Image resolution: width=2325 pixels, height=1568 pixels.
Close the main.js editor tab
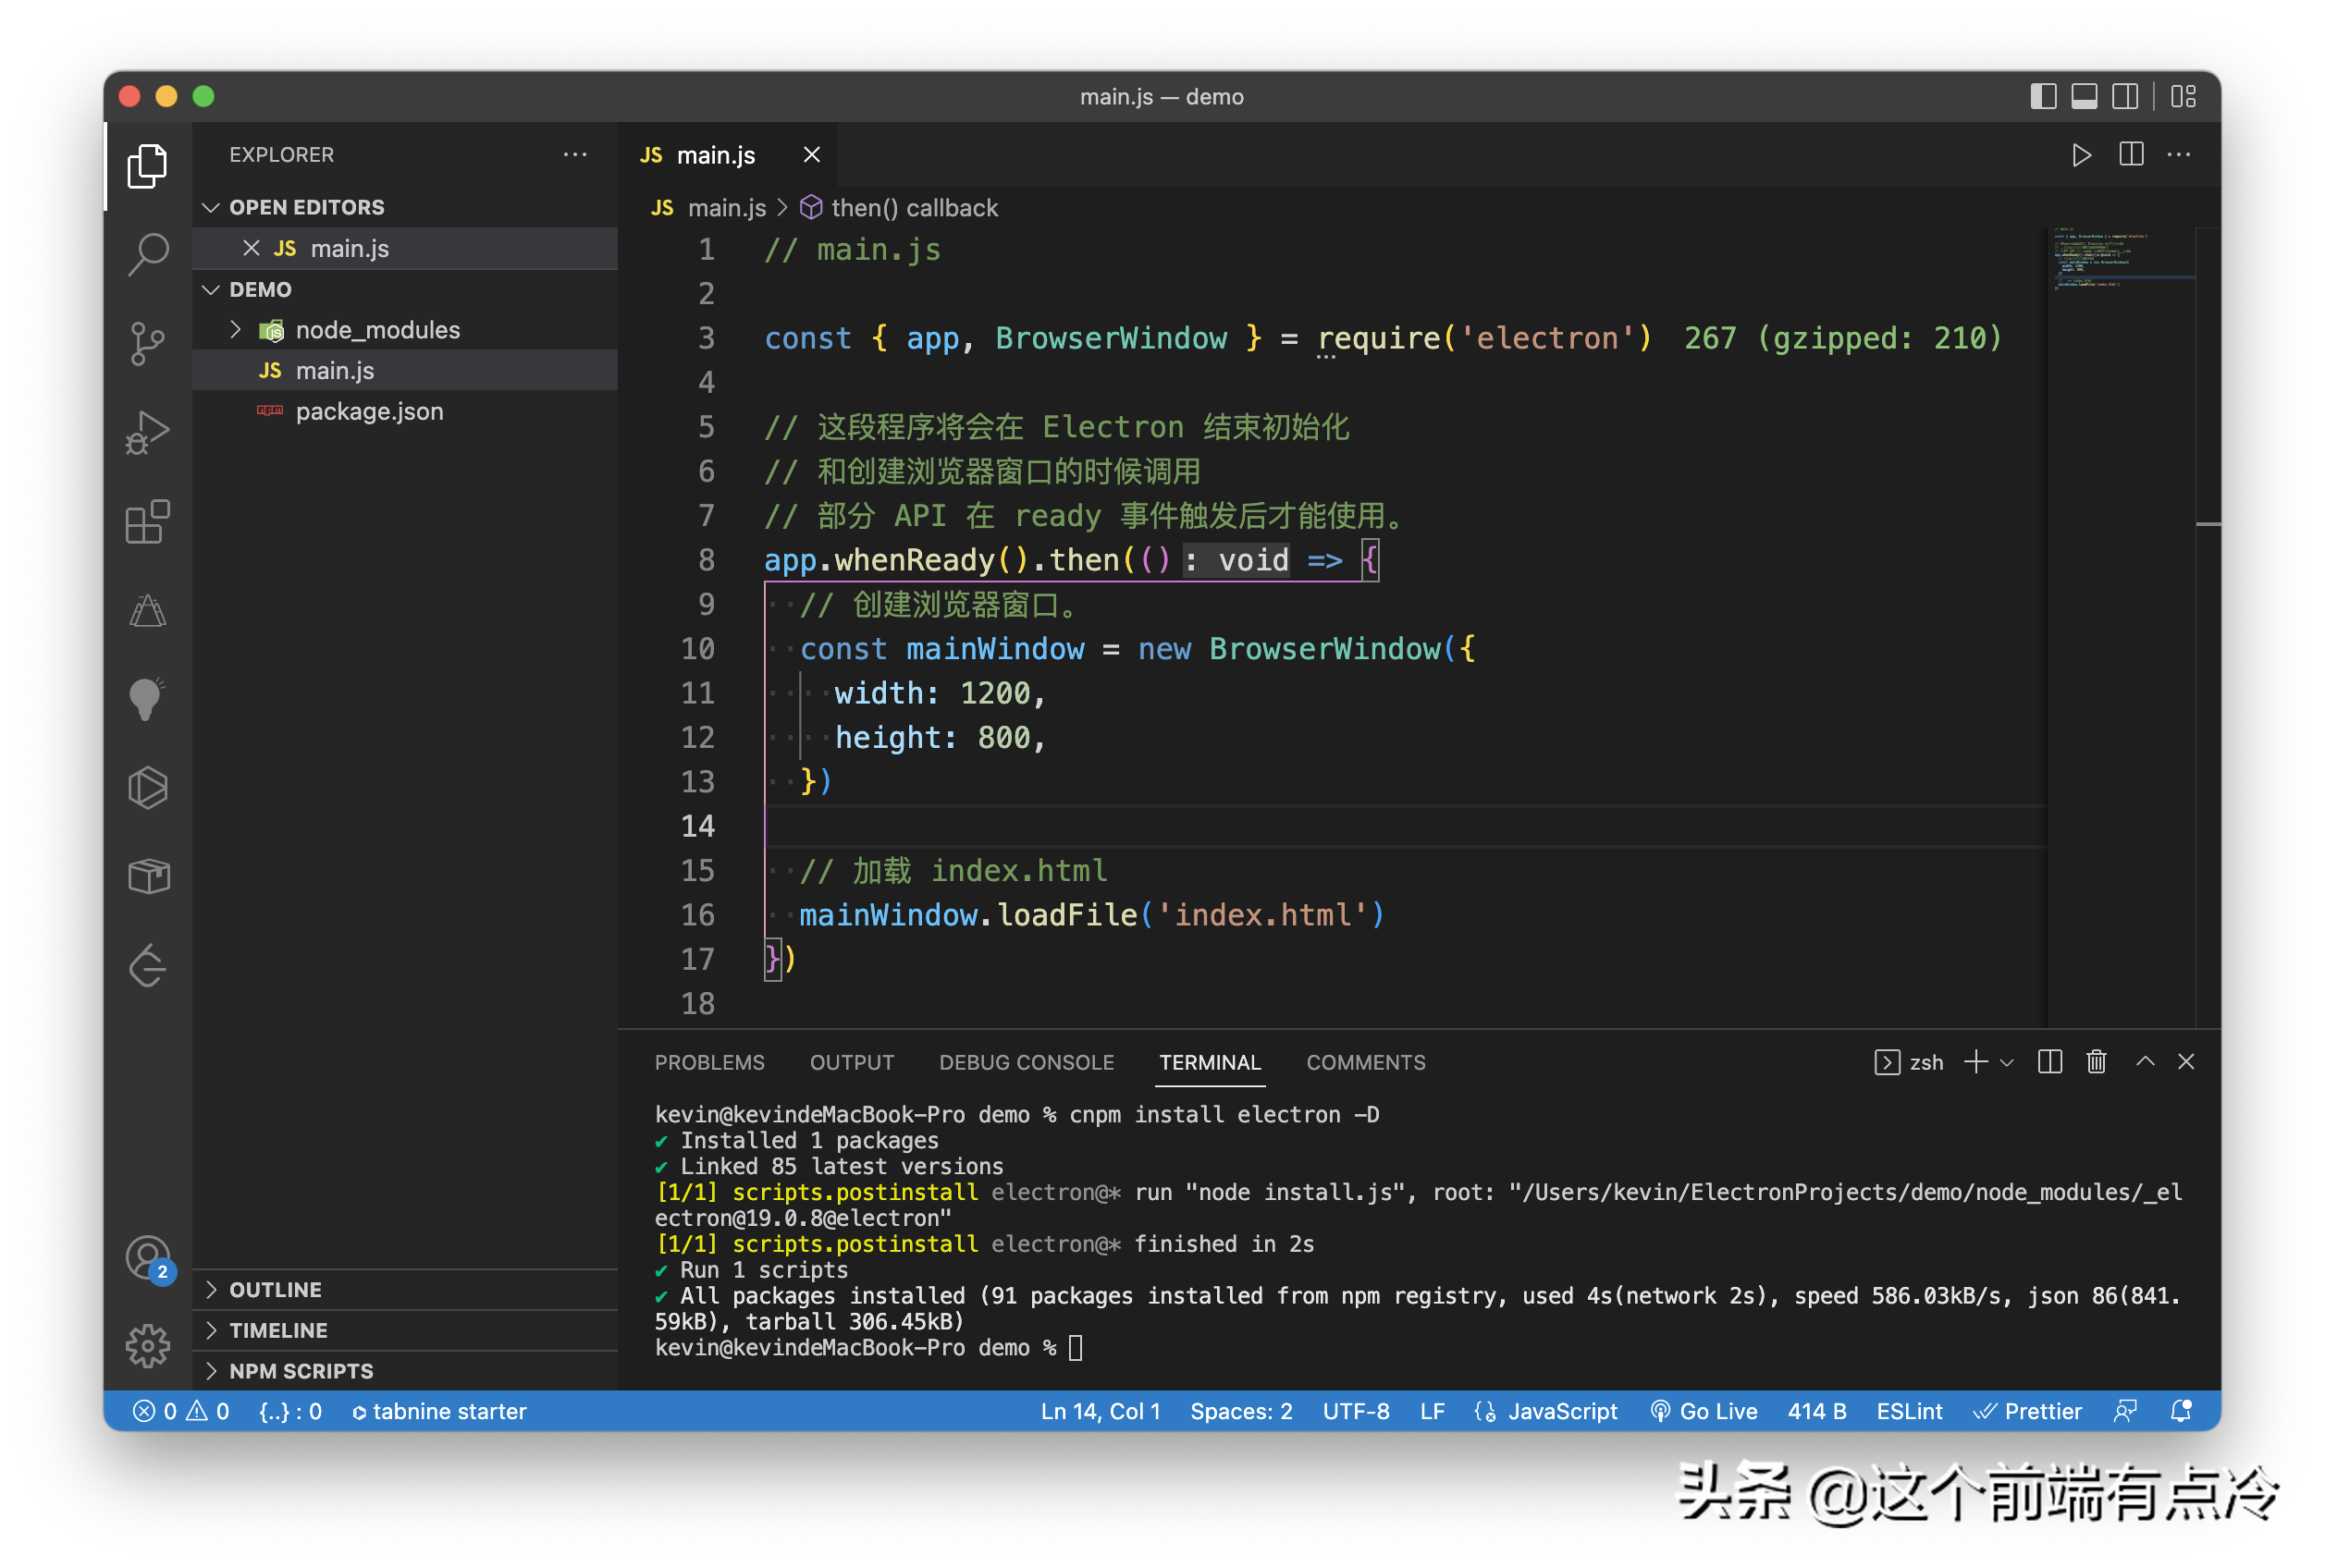(x=812, y=155)
